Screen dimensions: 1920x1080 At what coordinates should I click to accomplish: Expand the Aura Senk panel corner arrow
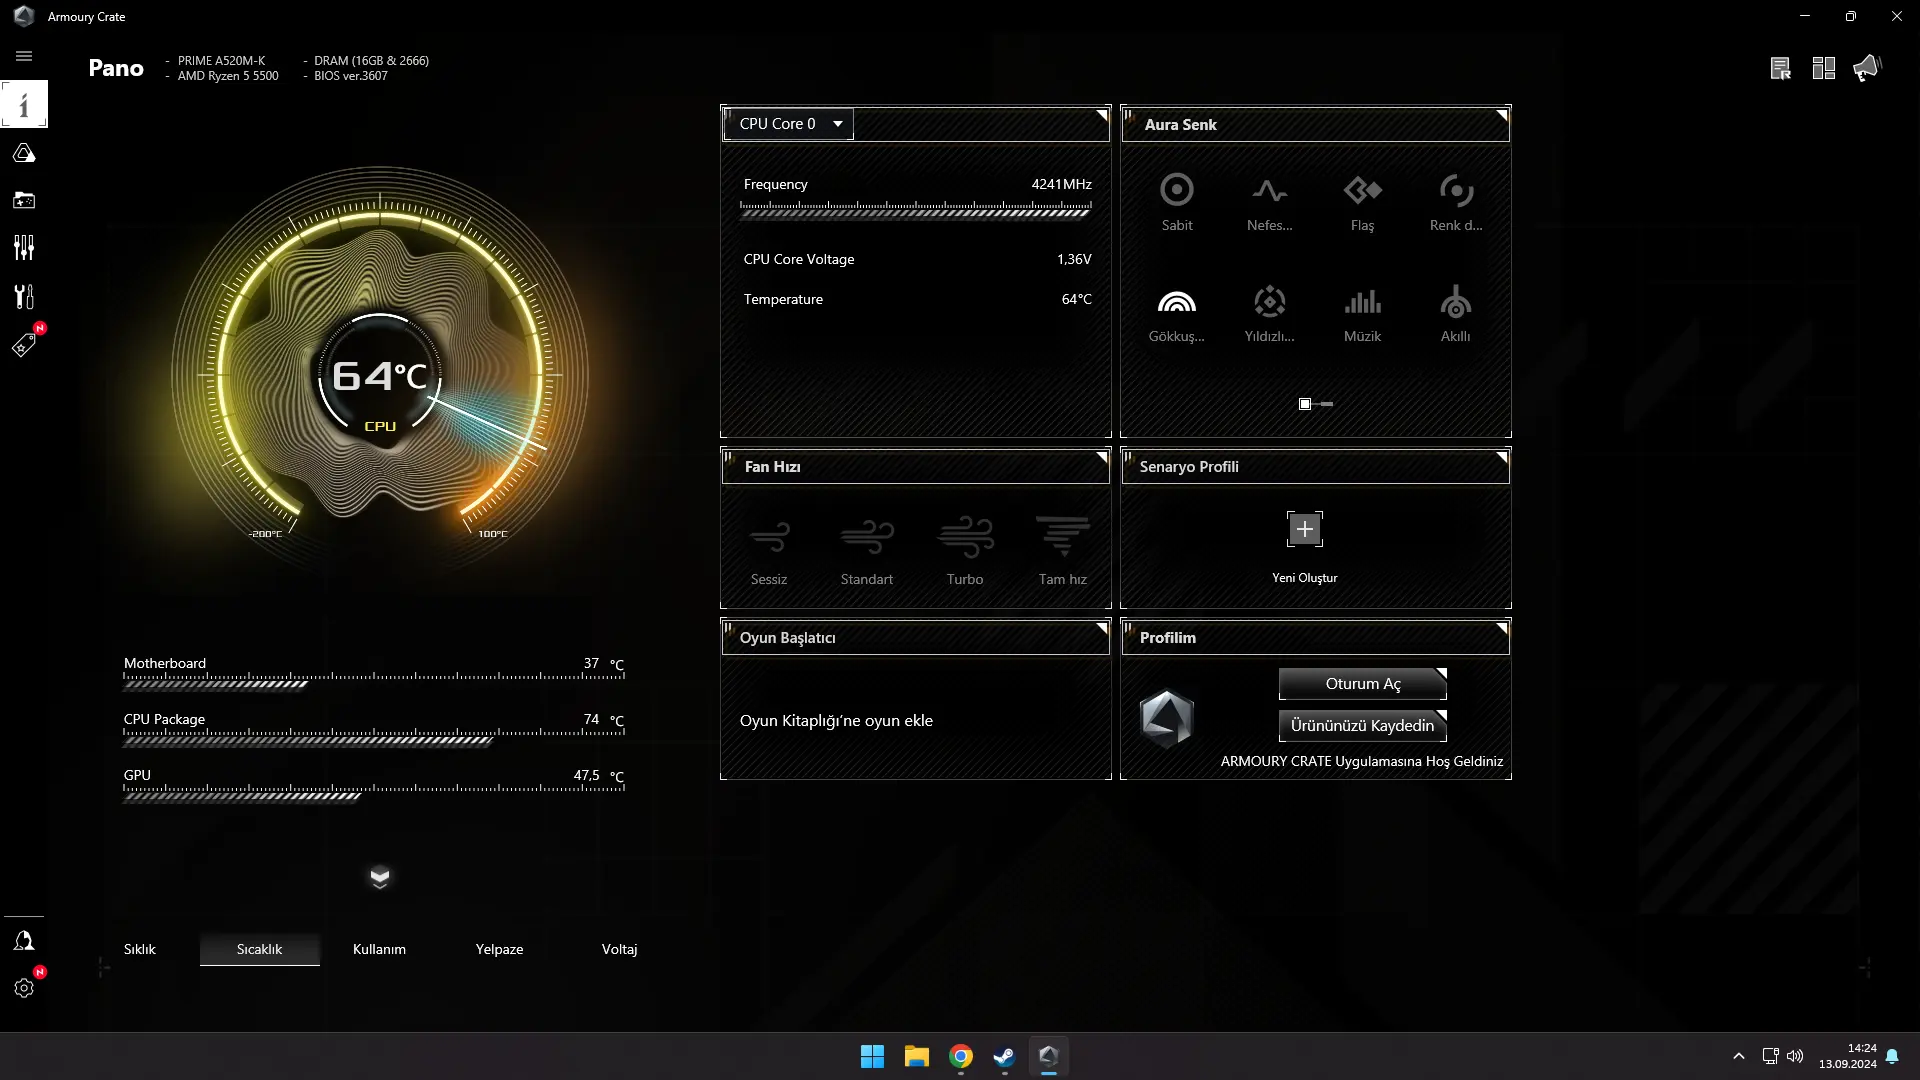(1502, 115)
